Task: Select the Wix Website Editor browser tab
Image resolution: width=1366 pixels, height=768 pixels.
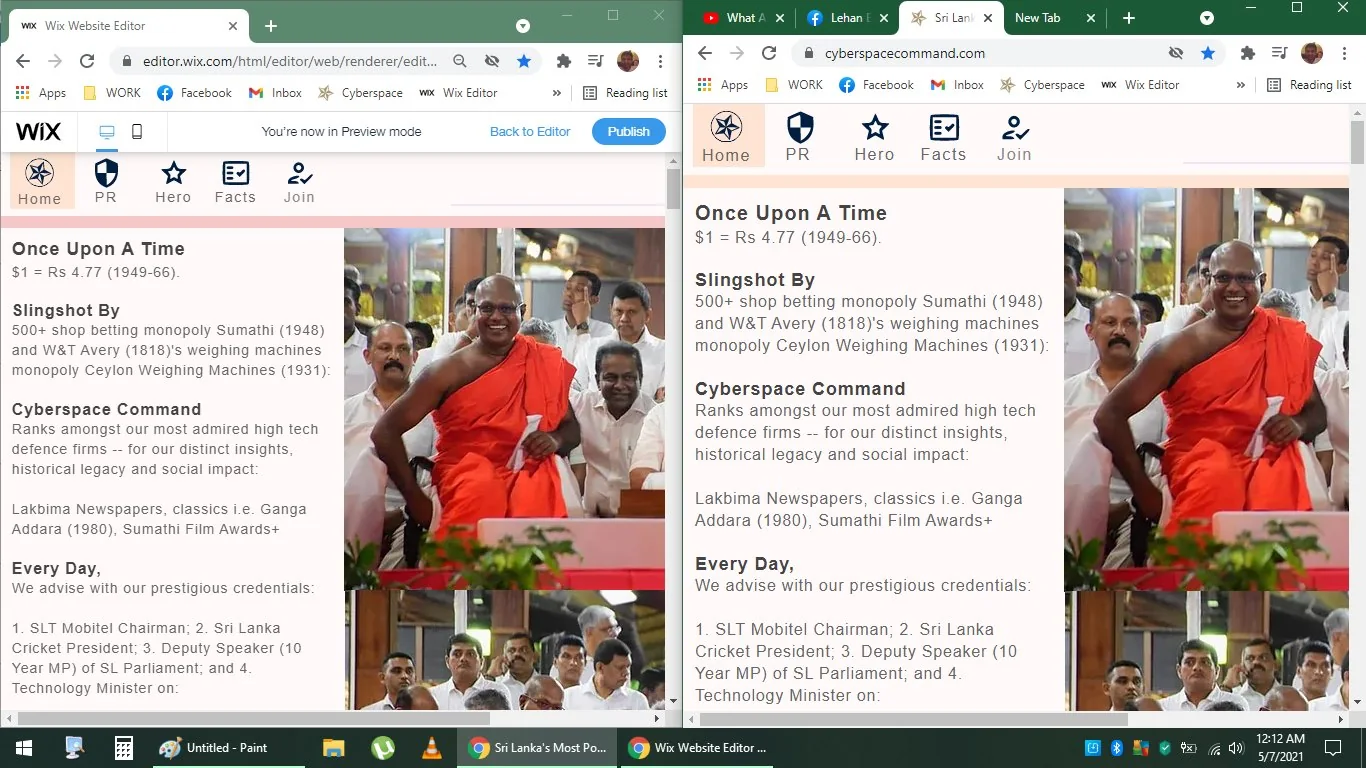Action: tap(128, 25)
